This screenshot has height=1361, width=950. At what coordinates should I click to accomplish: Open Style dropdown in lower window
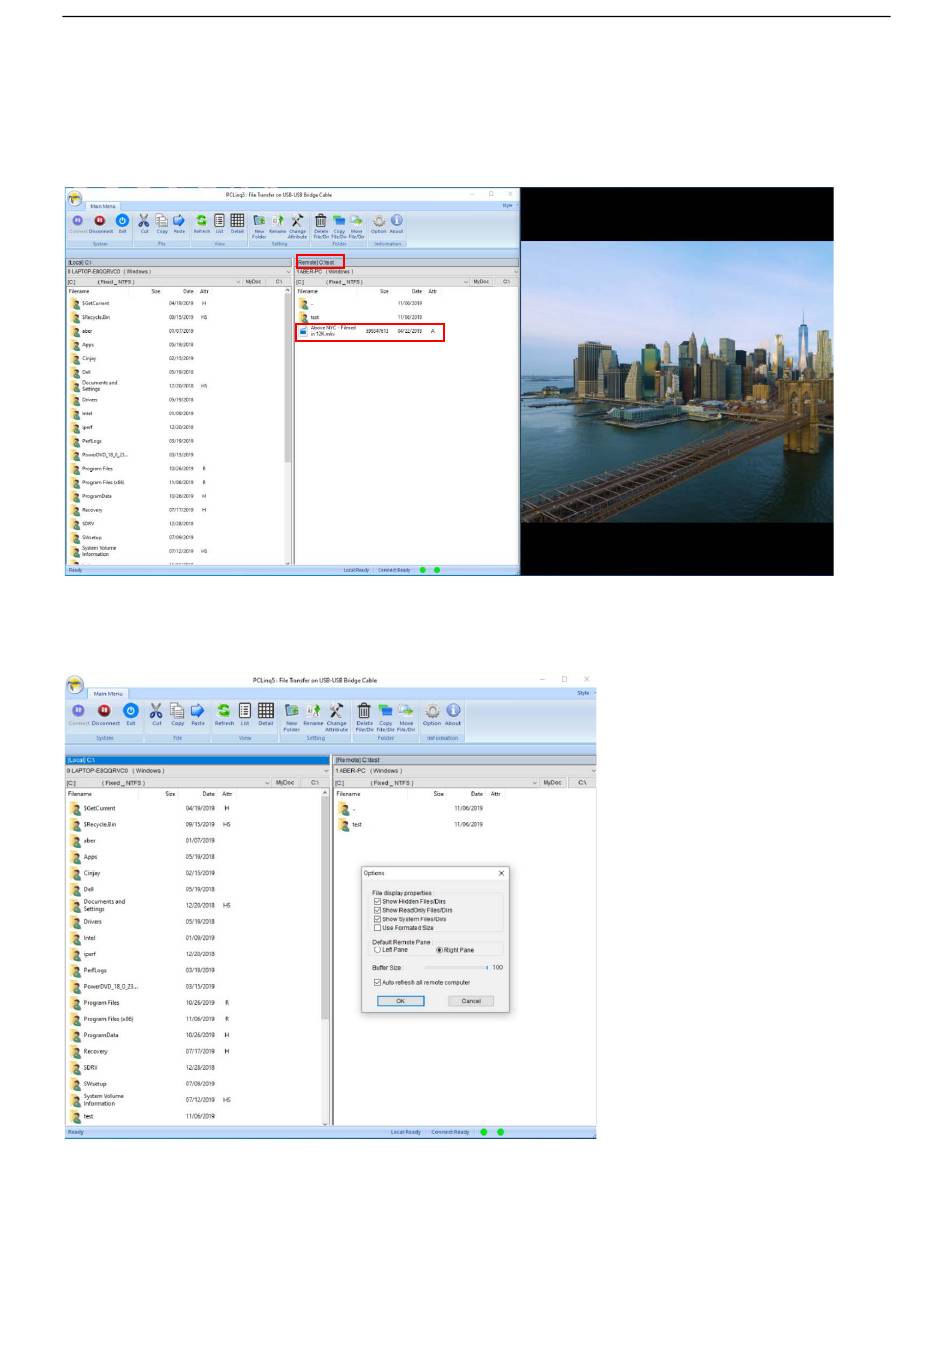pyautogui.click(x=583, y=693)
